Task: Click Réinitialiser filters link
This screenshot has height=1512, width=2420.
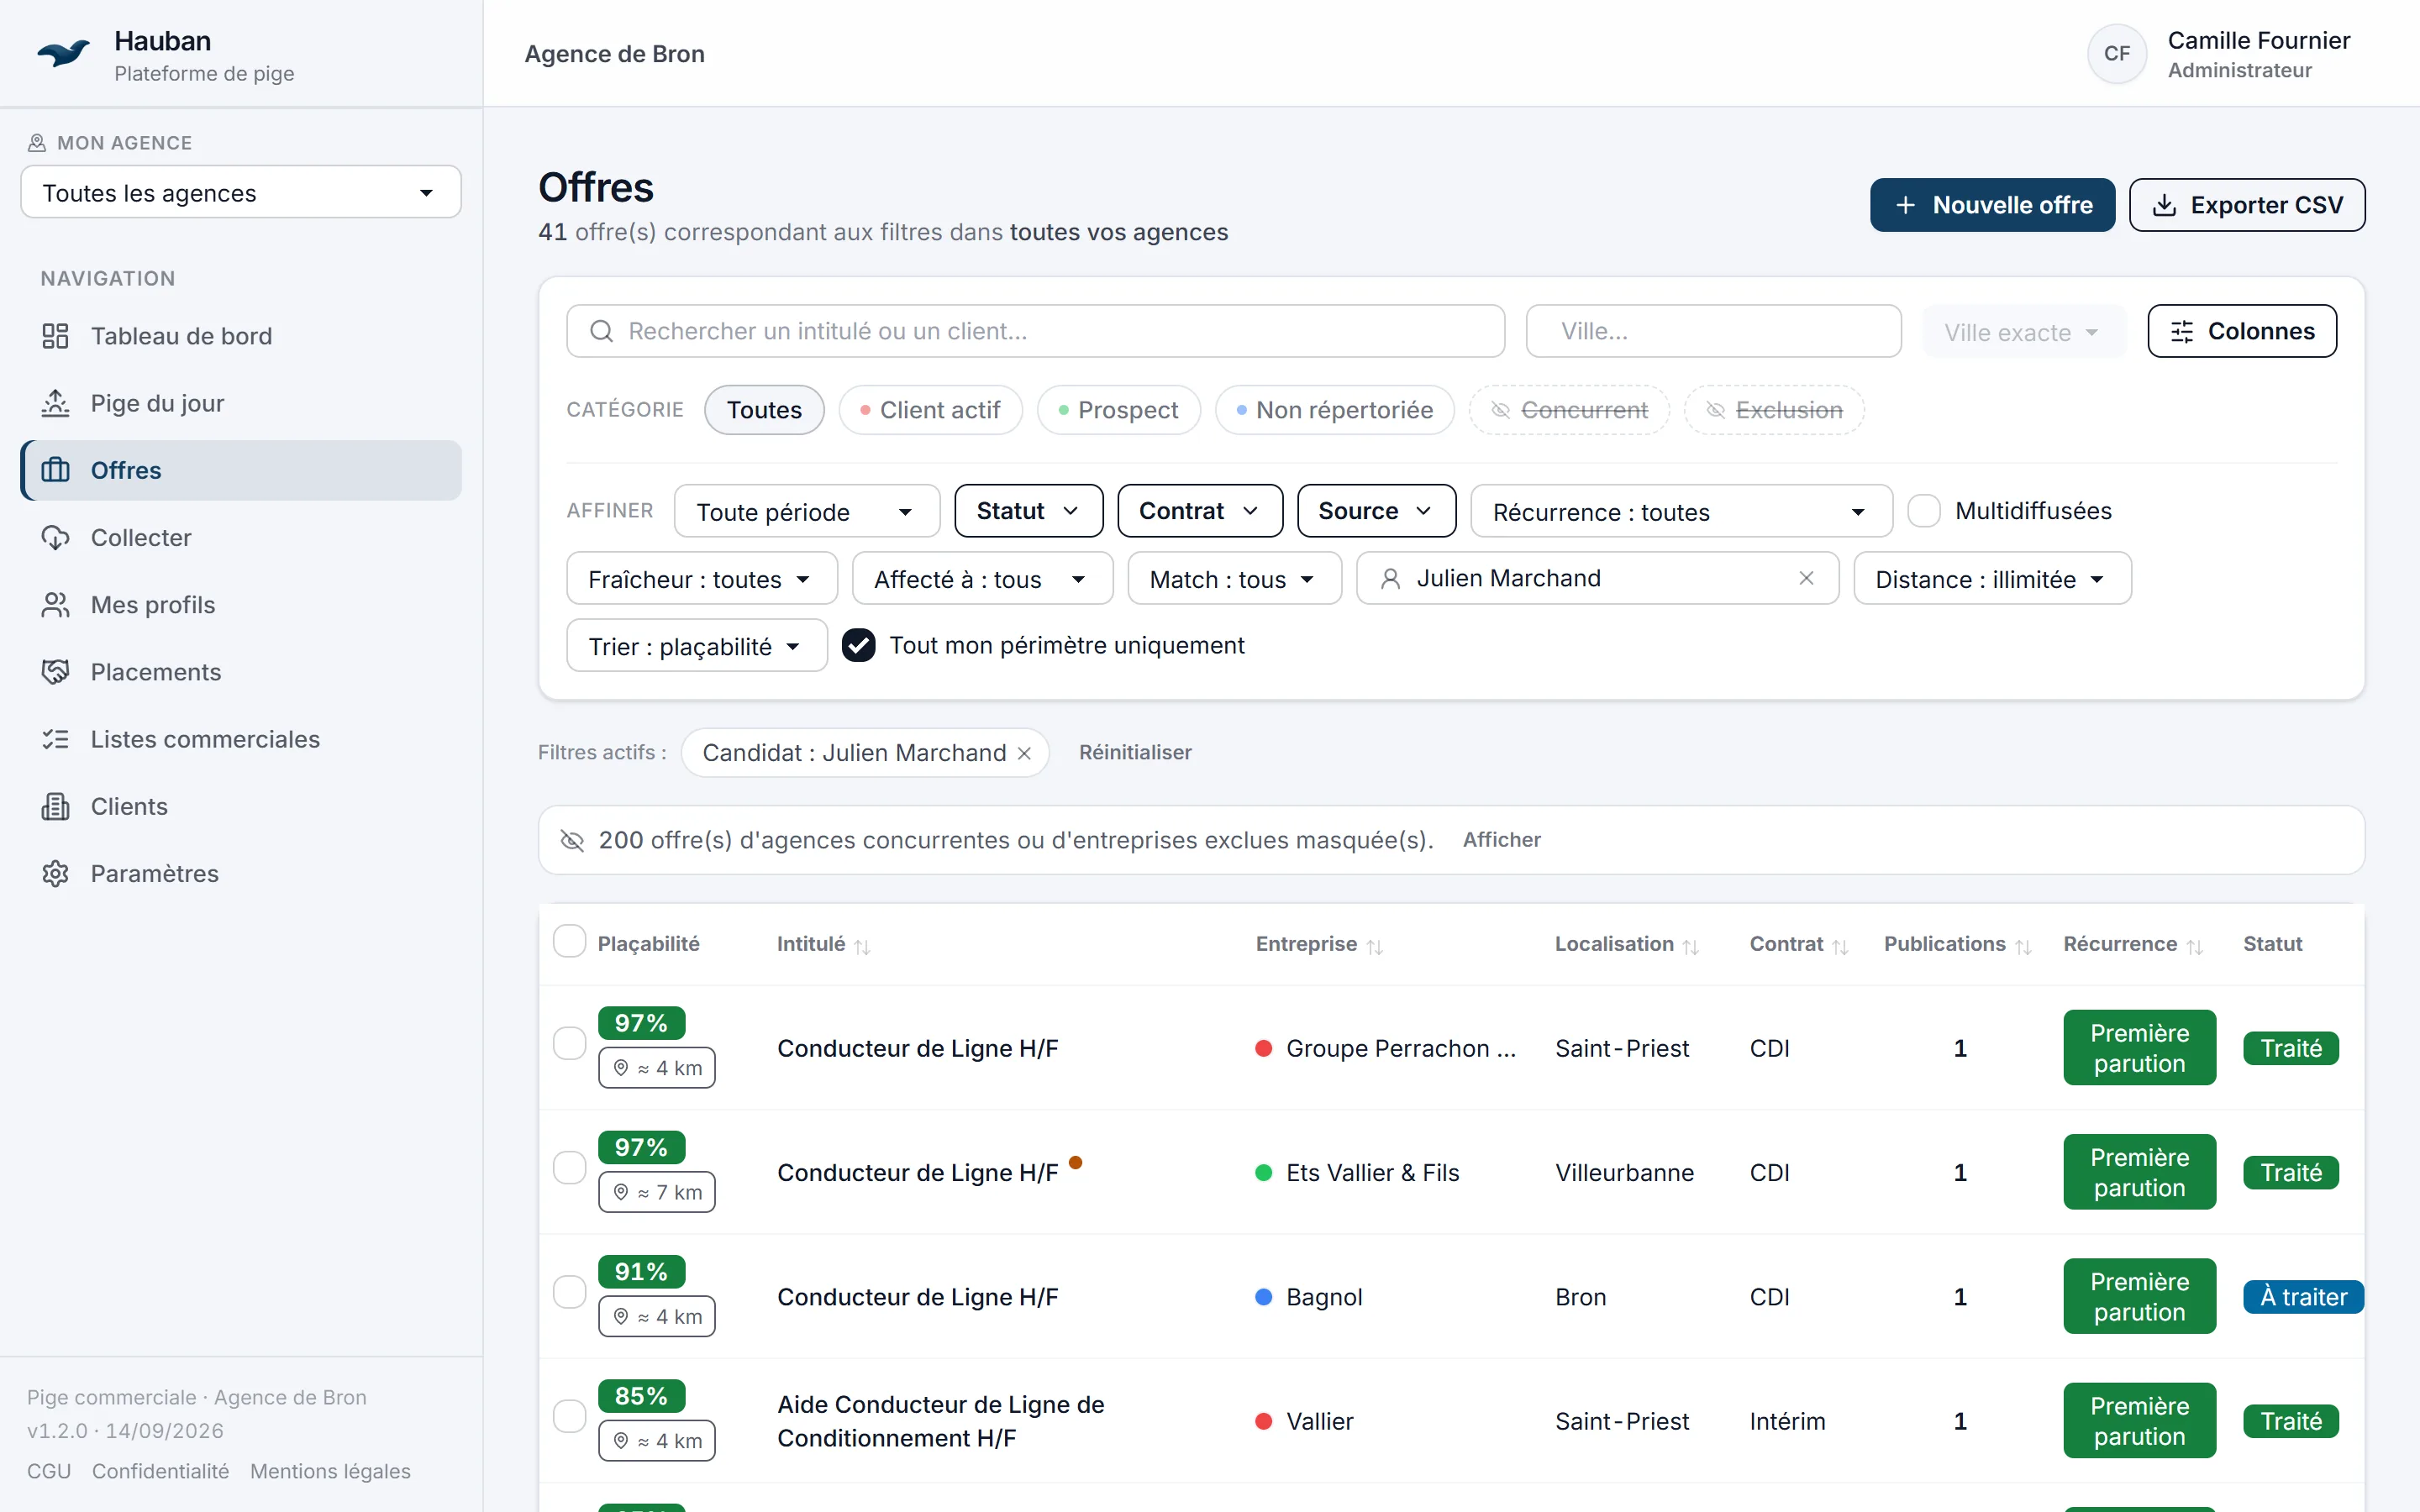Action: coord(1135,753)
